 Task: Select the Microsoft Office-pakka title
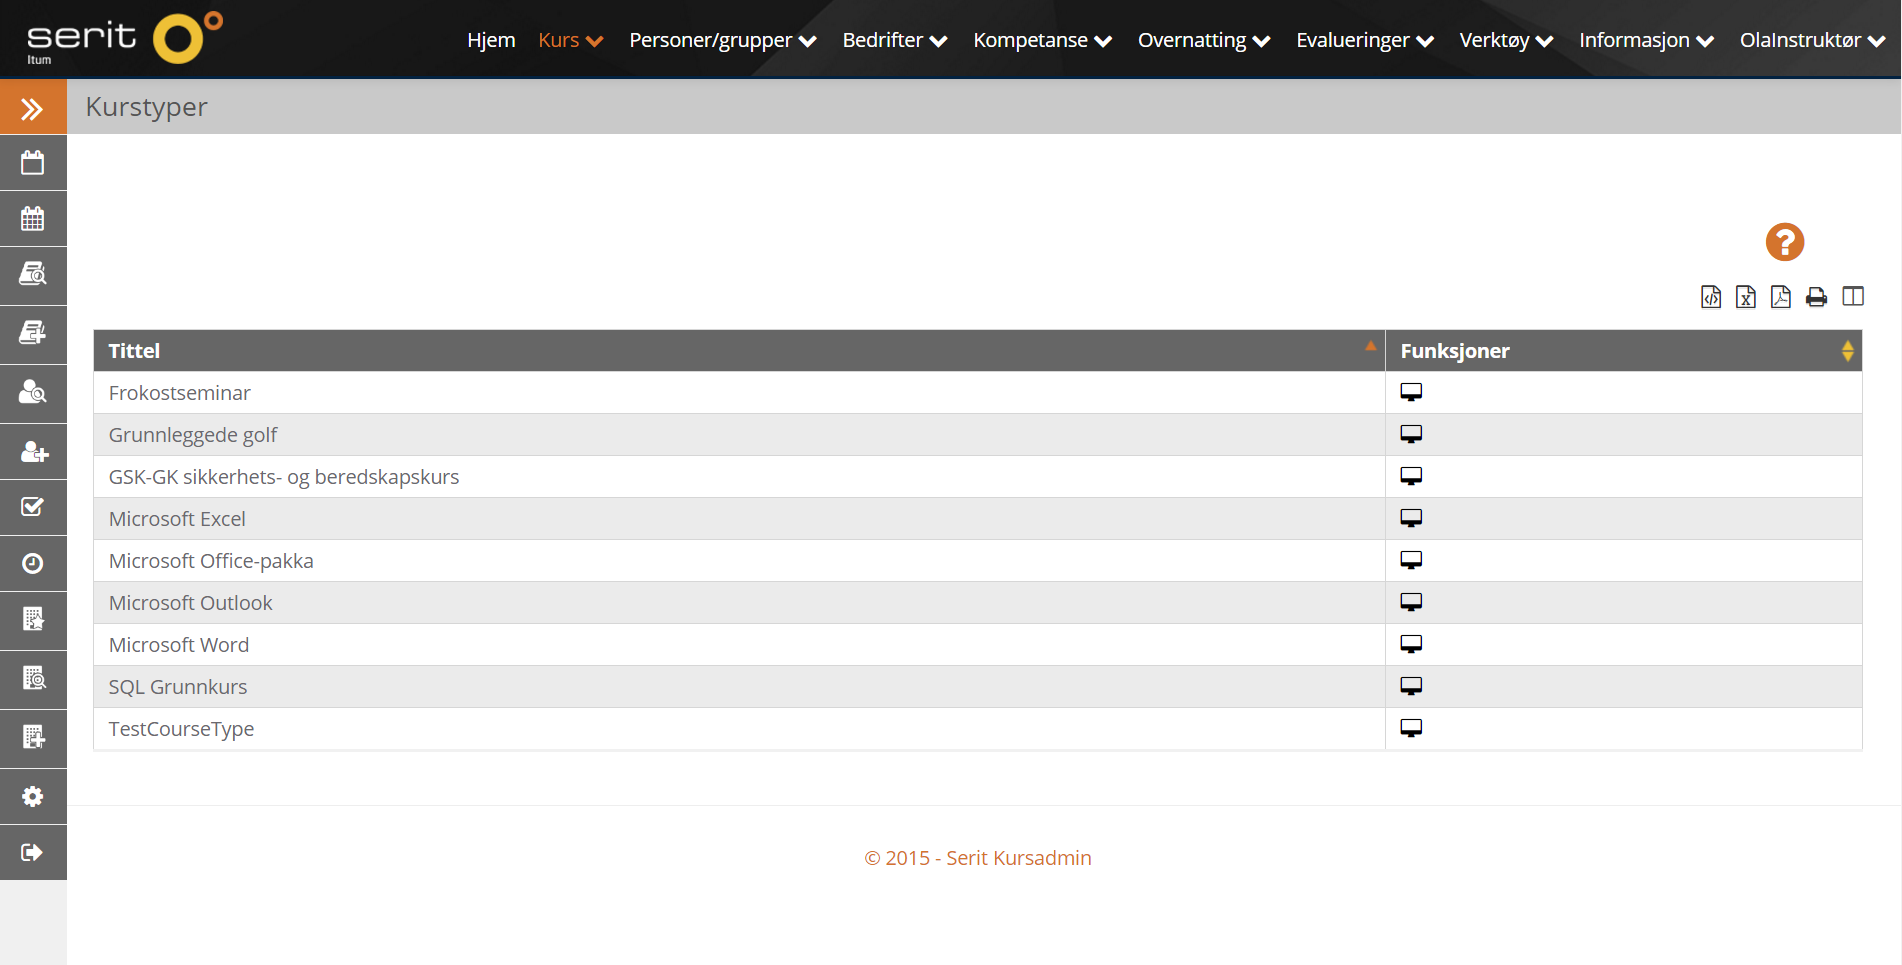pyautogui.click(x=211, y=561)
